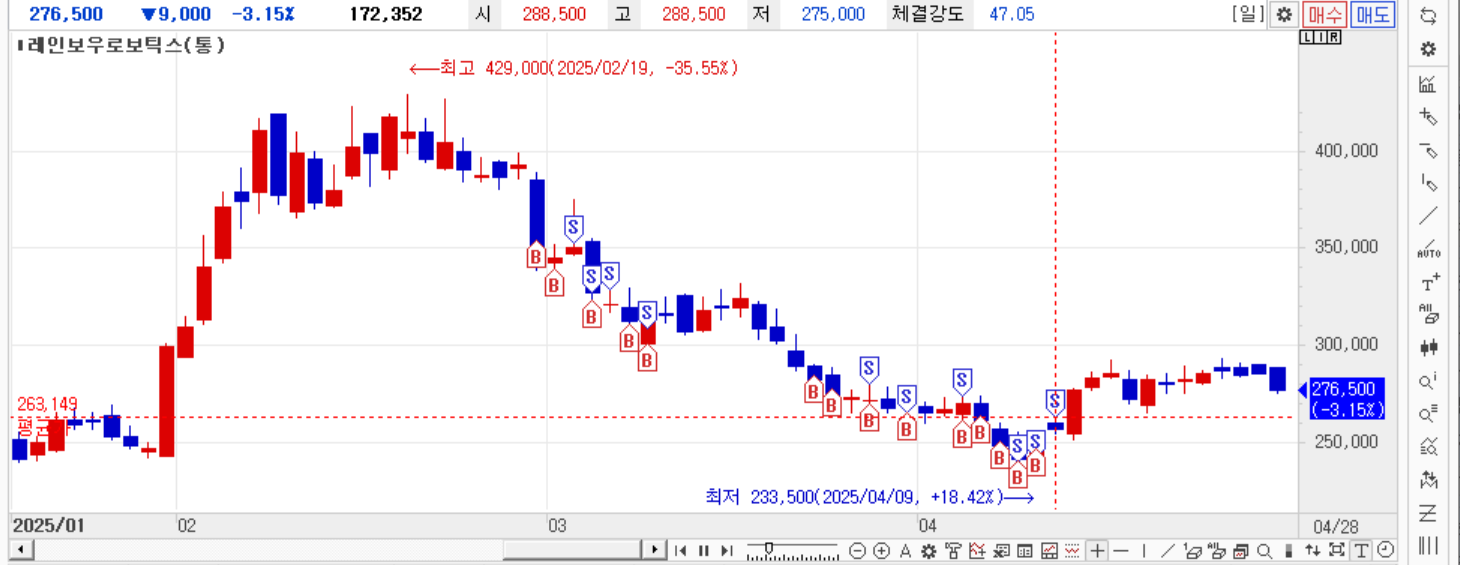Click the skip-to-end playback button
The height and width of the screenshot is (565, 1460).
click(x=726, y=550)
